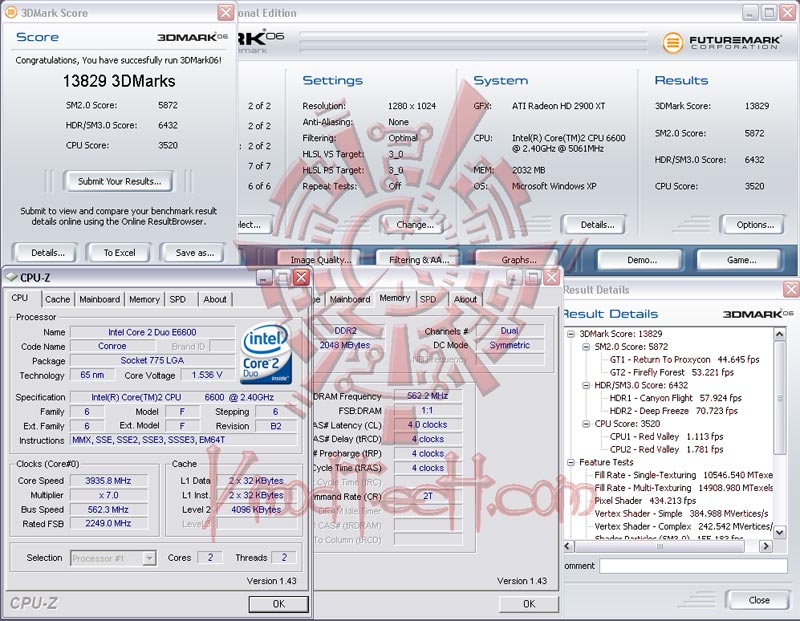The image size is (800, 621).
Task: Select HDR1 - Canyon Flight row
Action: [676, 398]
